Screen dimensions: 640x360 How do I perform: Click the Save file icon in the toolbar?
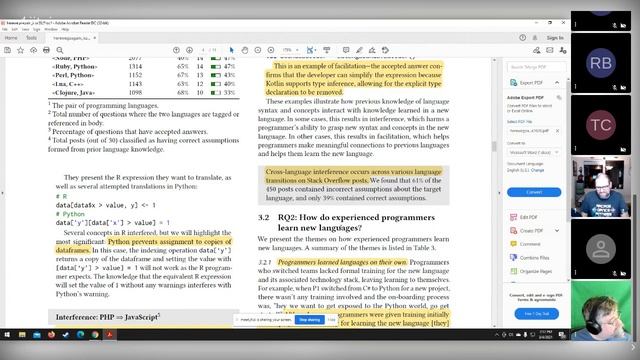(x=7, y=50)
